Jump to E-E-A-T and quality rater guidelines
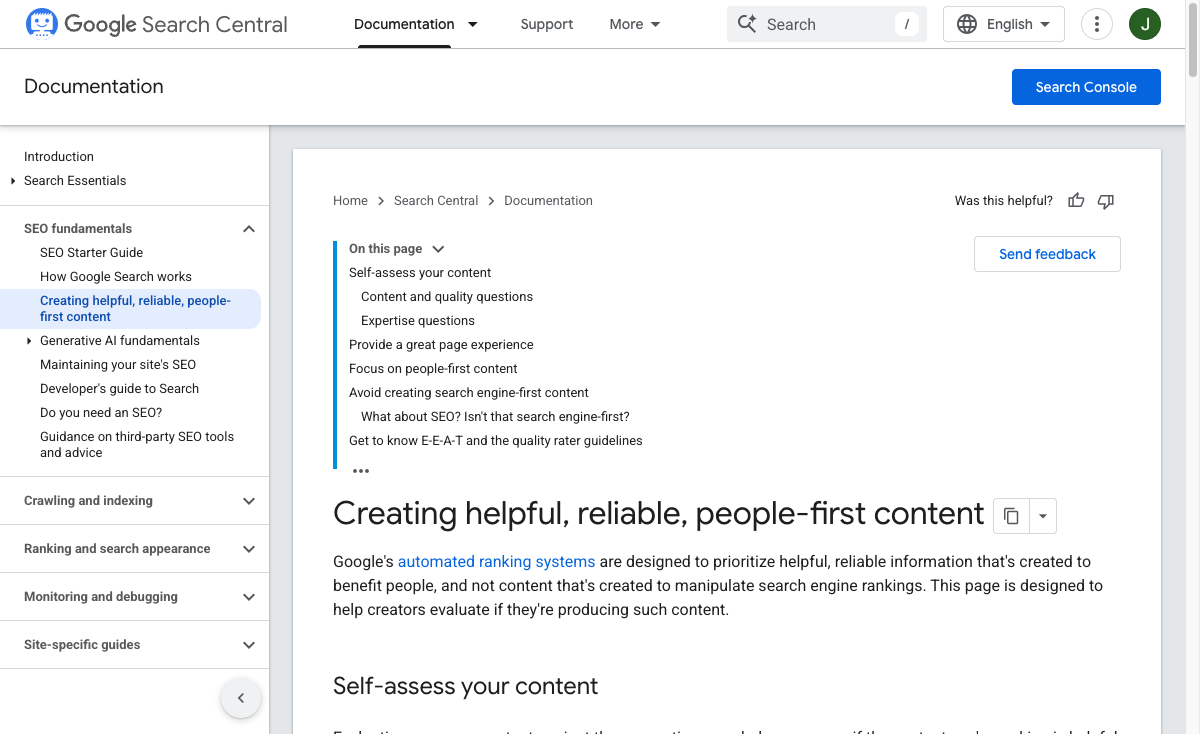This screenshot has width=1200, height=734. [496, 441]
